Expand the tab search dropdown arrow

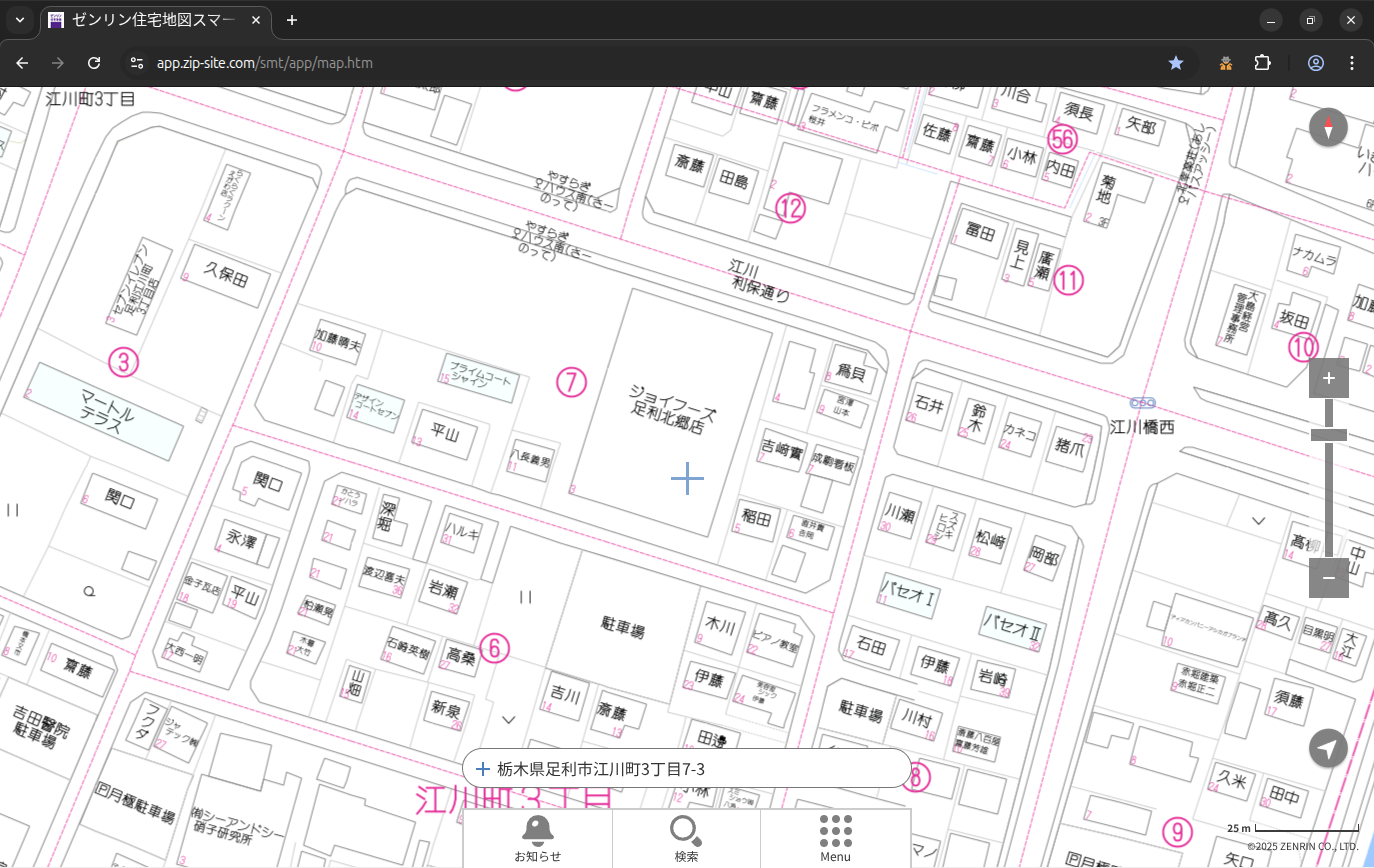(19, 20)
